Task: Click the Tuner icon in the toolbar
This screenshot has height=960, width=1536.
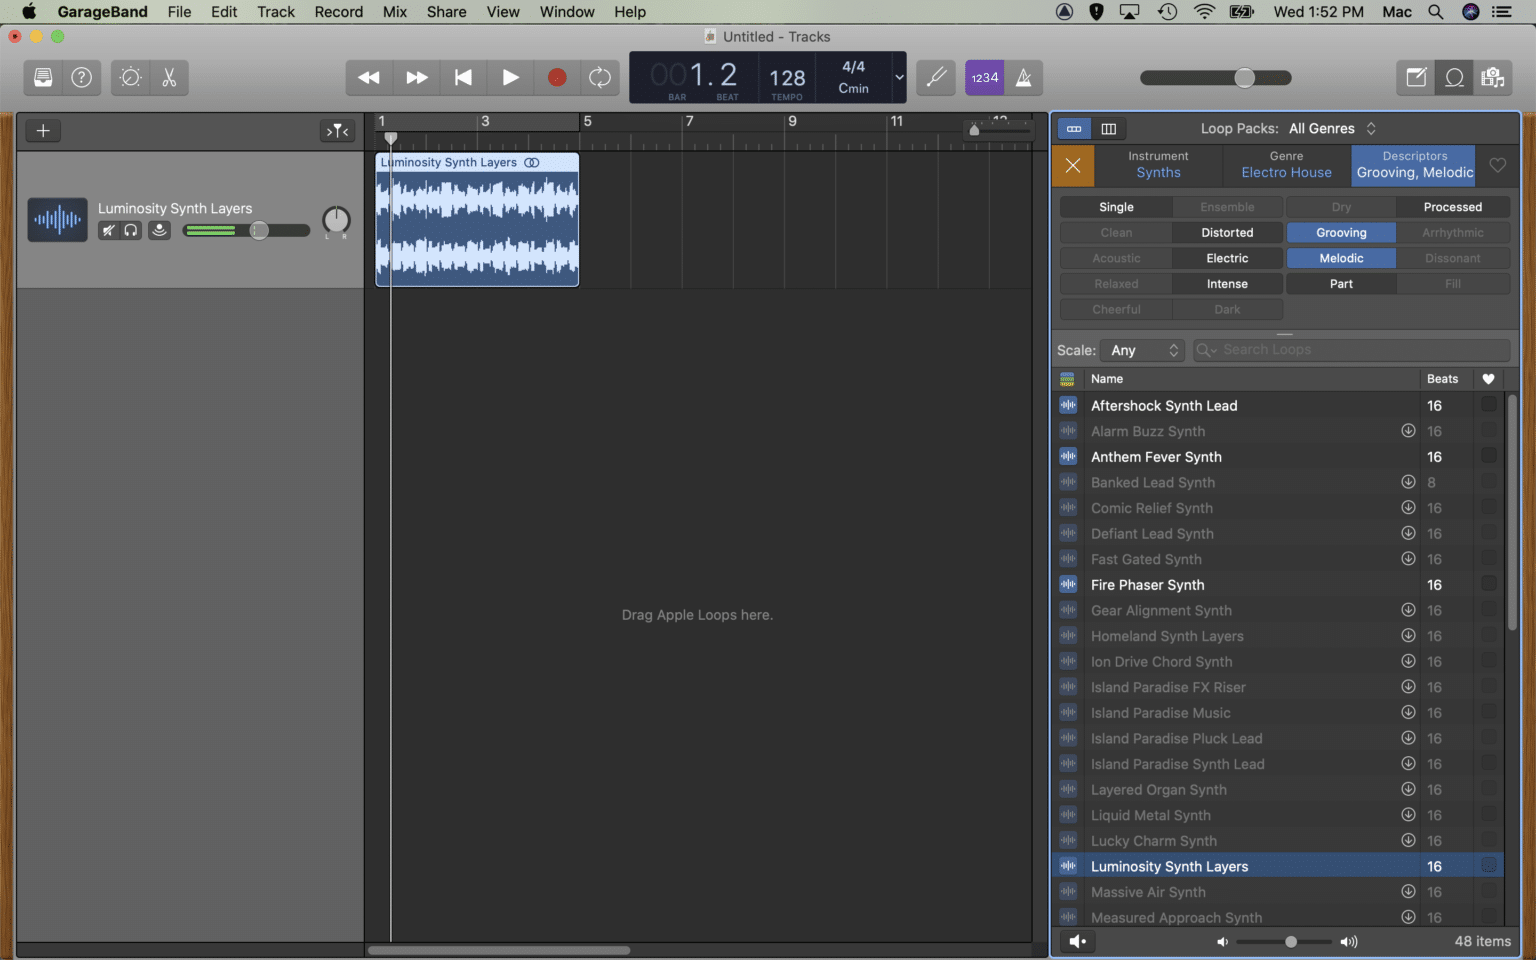Action: click(x=935, y=77)
